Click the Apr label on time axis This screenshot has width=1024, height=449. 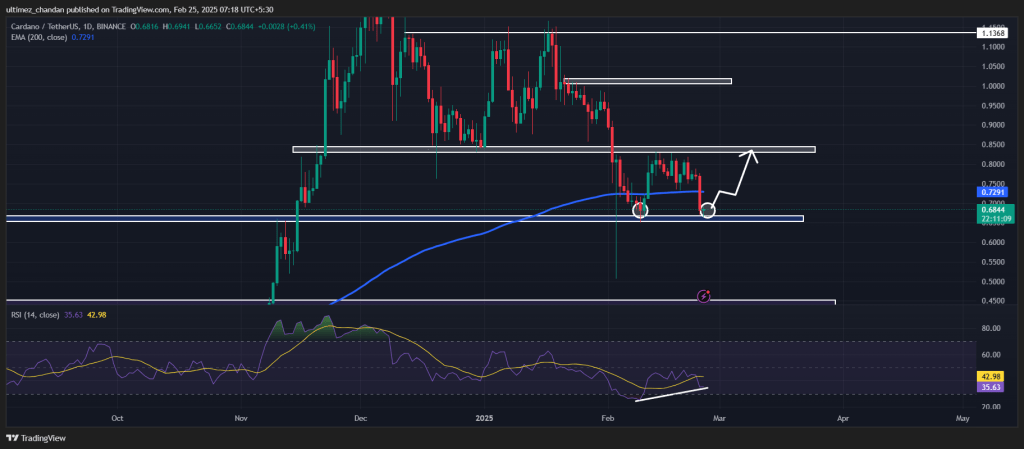tap(843, 418)
